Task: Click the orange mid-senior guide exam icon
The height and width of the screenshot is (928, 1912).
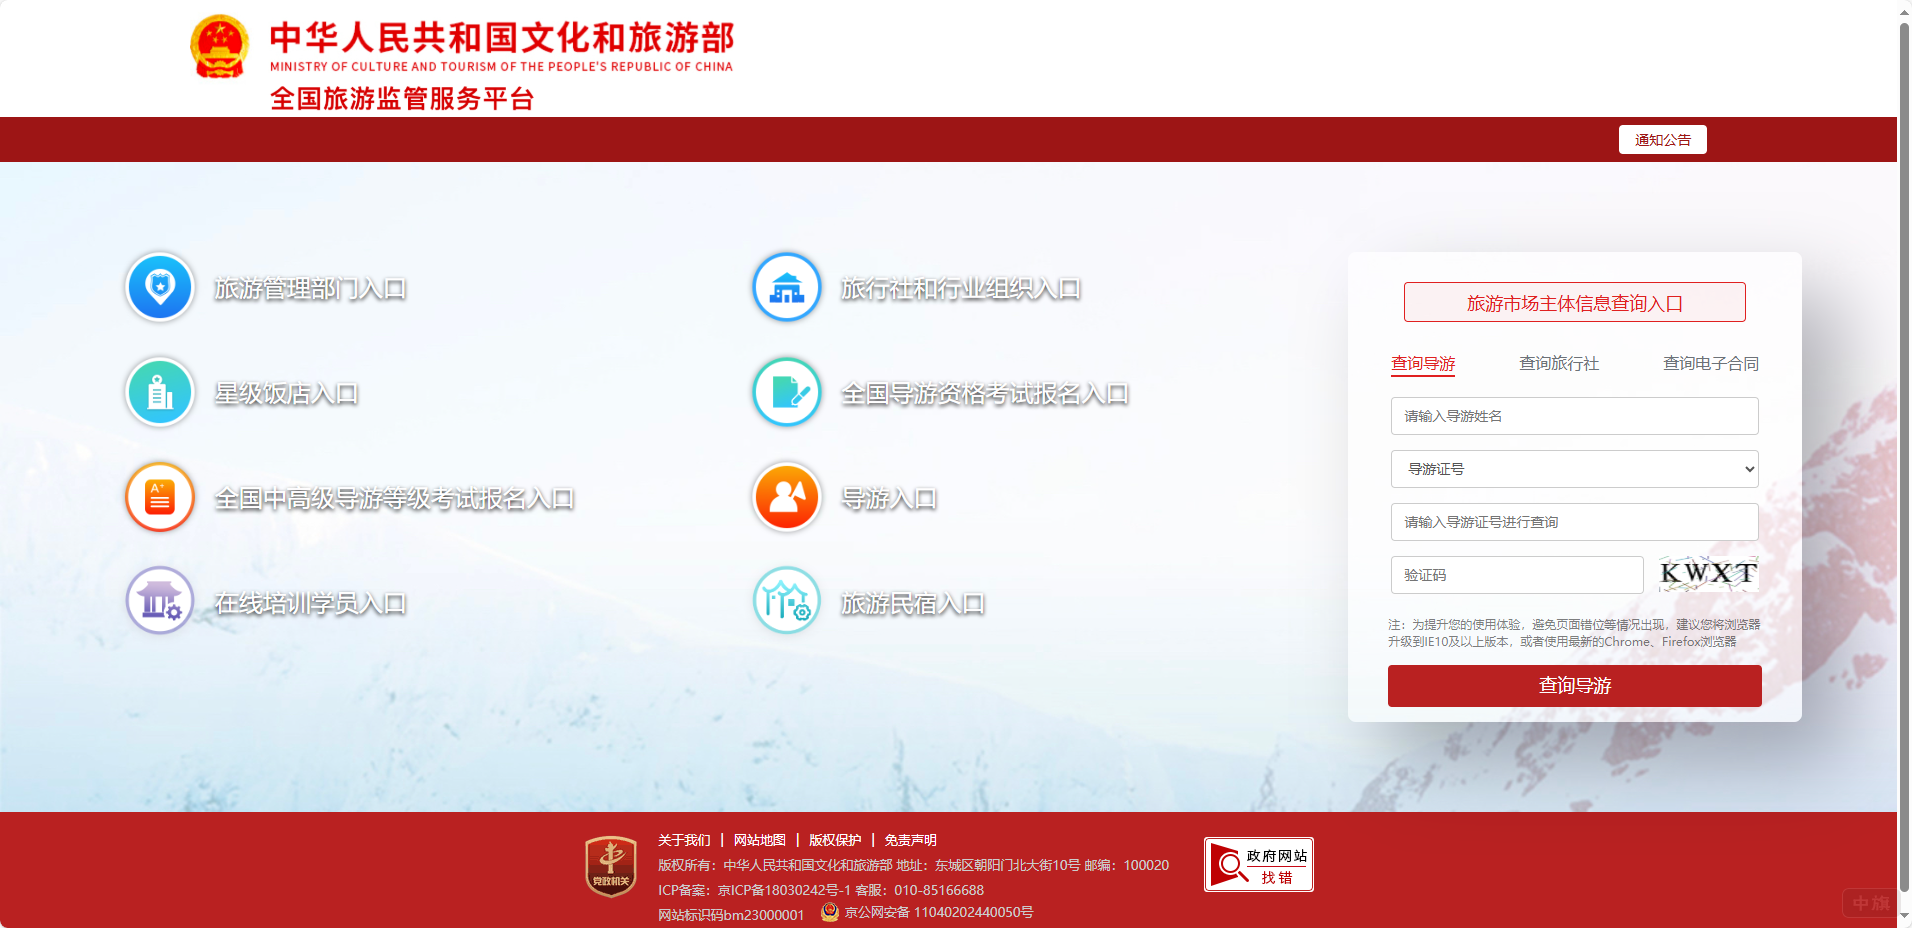Action: [x=160, y=498]
